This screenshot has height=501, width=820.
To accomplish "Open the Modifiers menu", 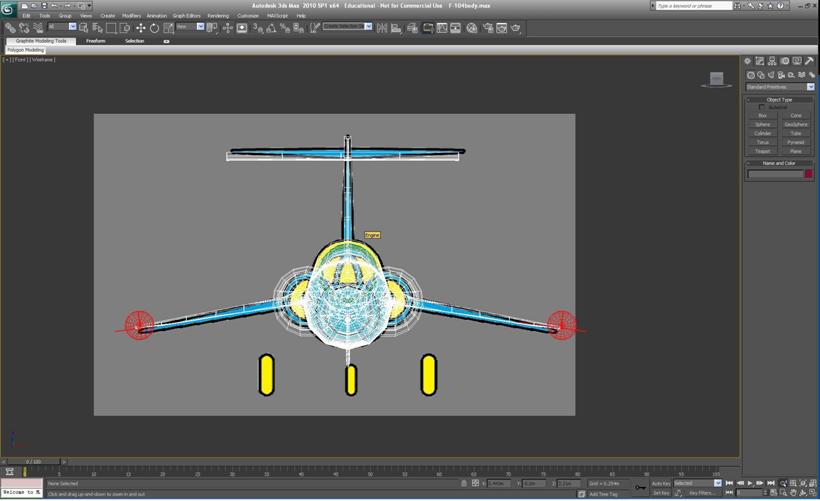I will 131,16.
